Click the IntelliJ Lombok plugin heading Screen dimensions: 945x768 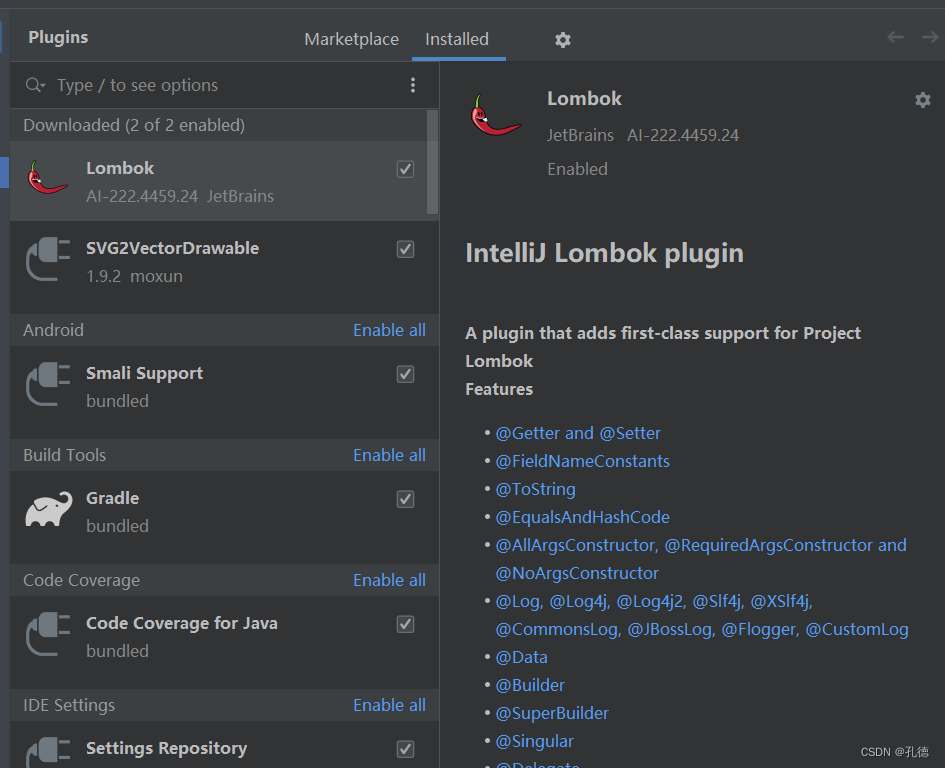[x=604, y=253]
